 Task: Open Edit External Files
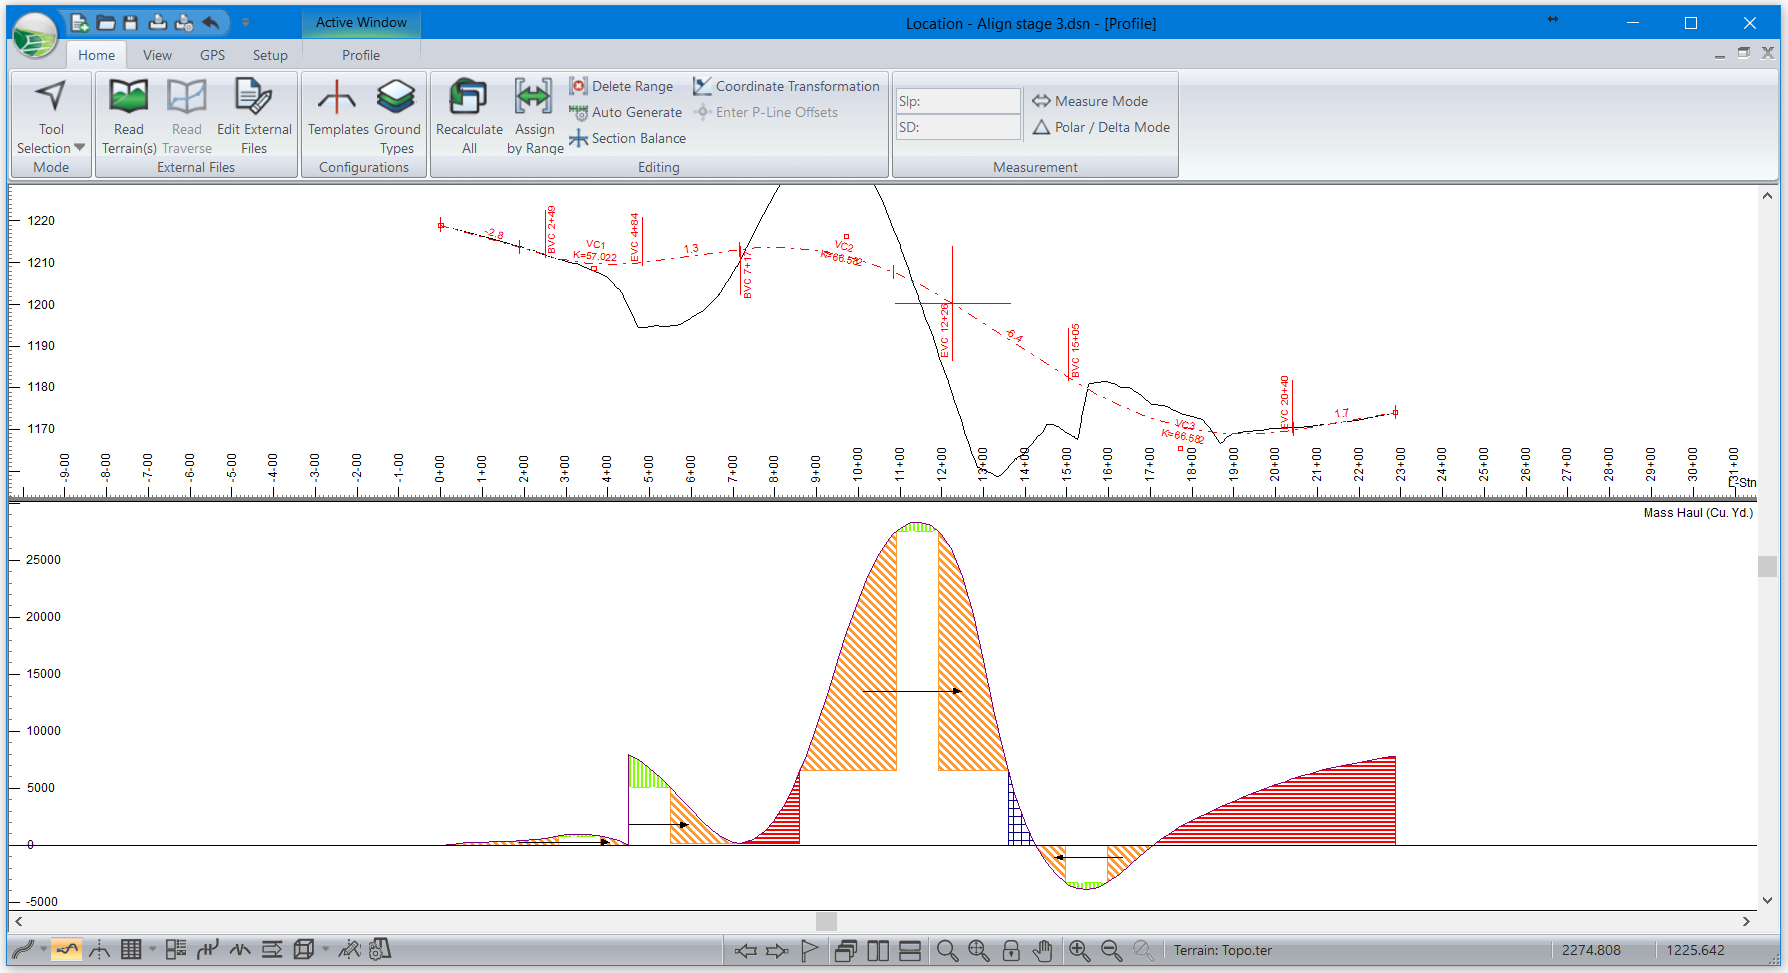[x=253, y=98]
